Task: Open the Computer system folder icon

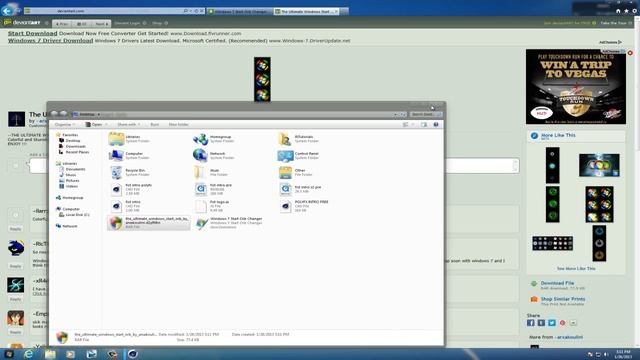Action: pos(116,156)
